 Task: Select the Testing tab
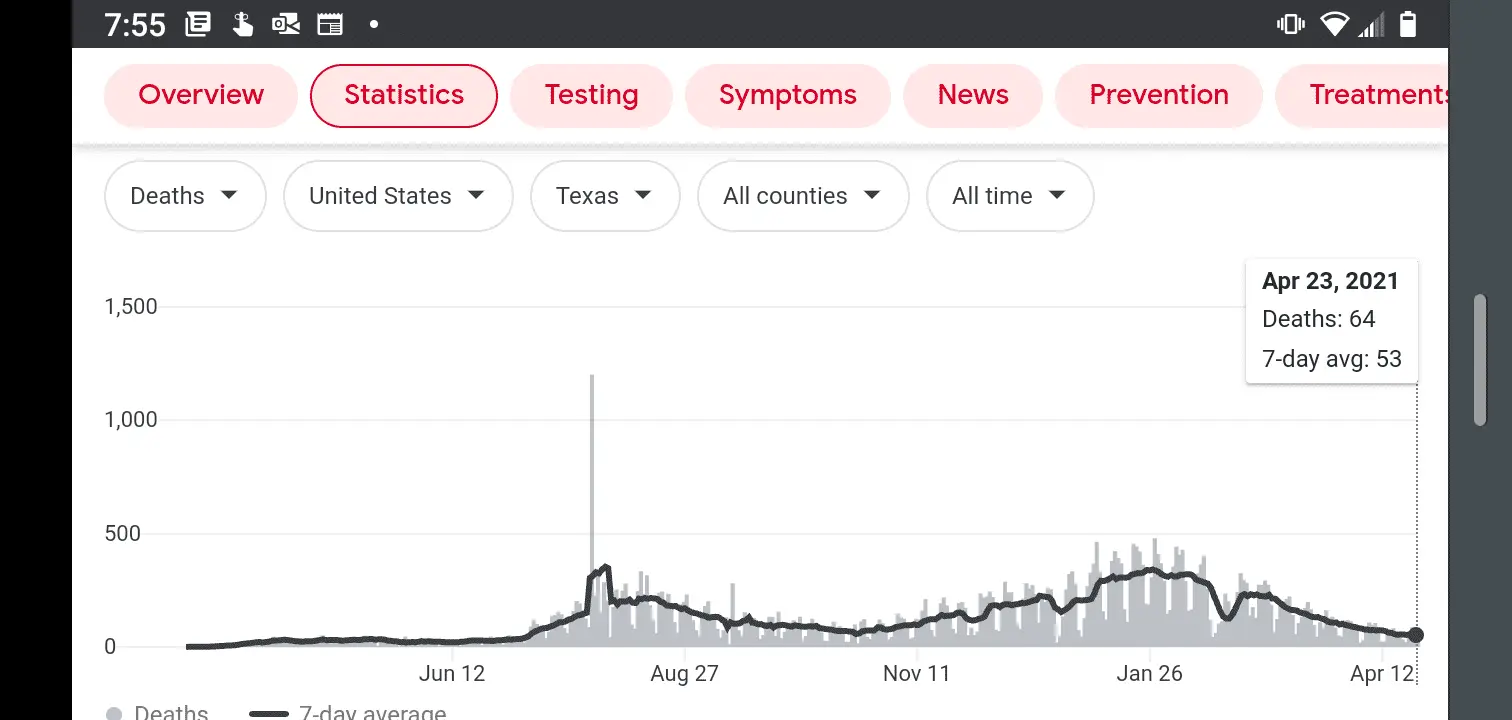(591, 95)
